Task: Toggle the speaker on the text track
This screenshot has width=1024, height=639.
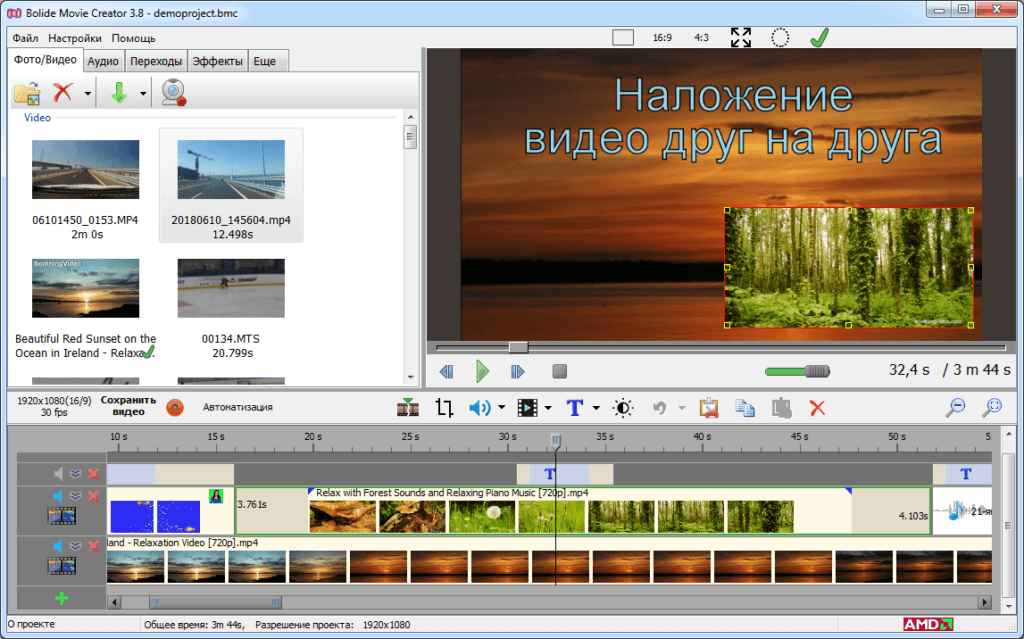Action: point(58,473)
